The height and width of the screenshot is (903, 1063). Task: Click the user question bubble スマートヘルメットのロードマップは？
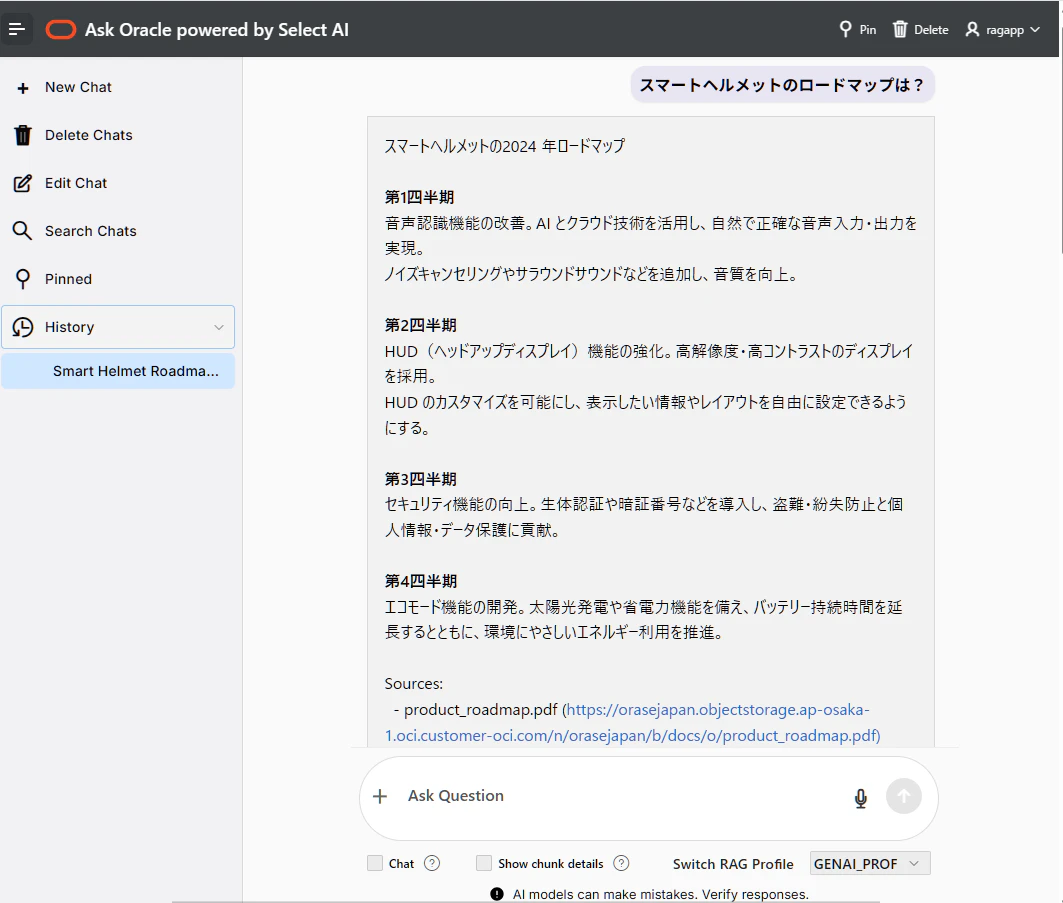click(782, 85)
